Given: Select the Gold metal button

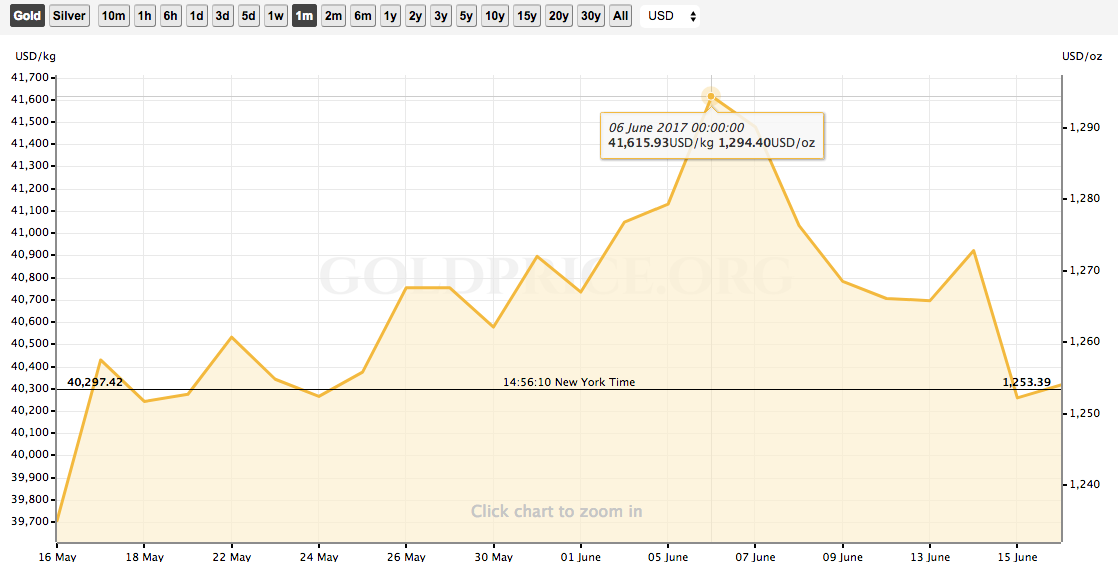Looking at the screenshot, I should pyautogui.click(x=27, y=16).
